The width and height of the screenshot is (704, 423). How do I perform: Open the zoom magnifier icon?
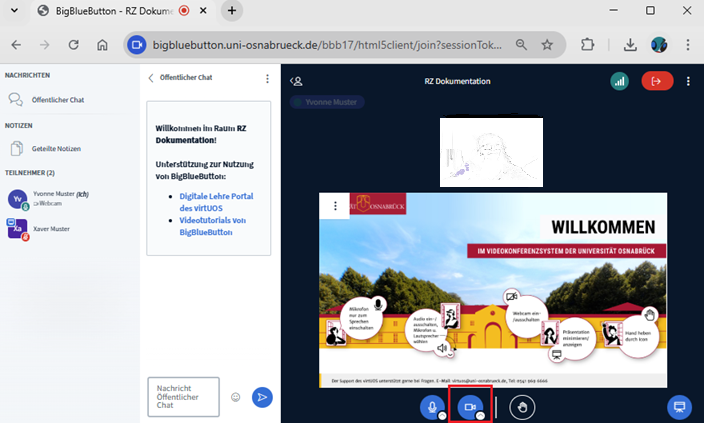coord(521,45)
